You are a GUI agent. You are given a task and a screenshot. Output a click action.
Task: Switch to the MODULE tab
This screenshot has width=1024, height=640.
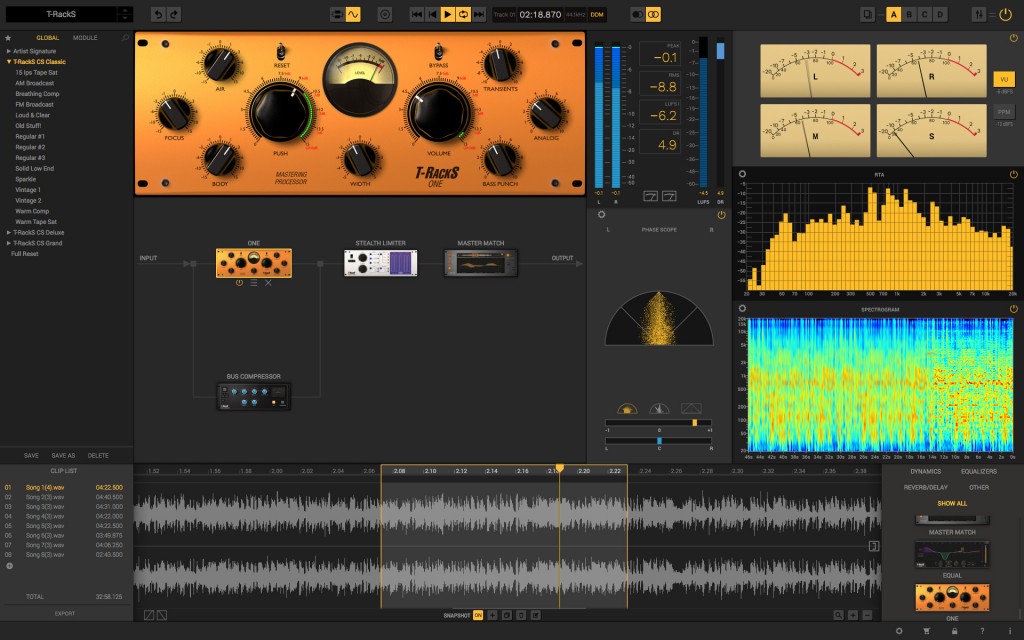coord(85,37)
